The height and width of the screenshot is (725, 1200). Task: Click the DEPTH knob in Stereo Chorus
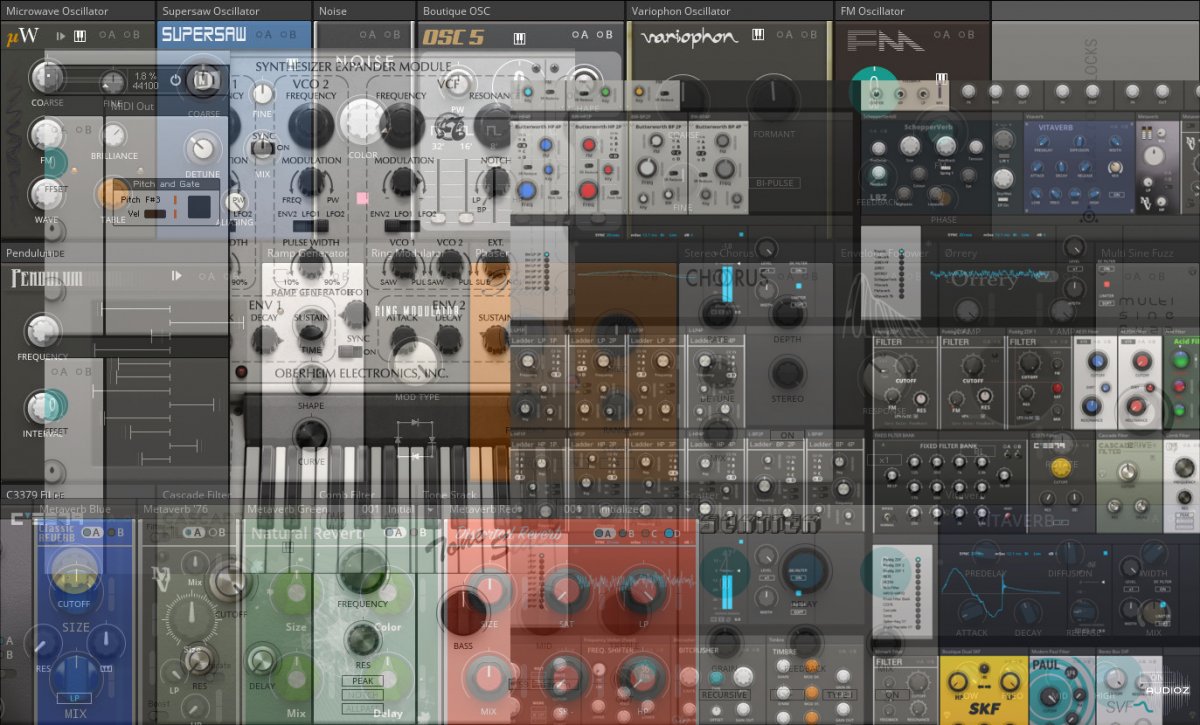788,311
